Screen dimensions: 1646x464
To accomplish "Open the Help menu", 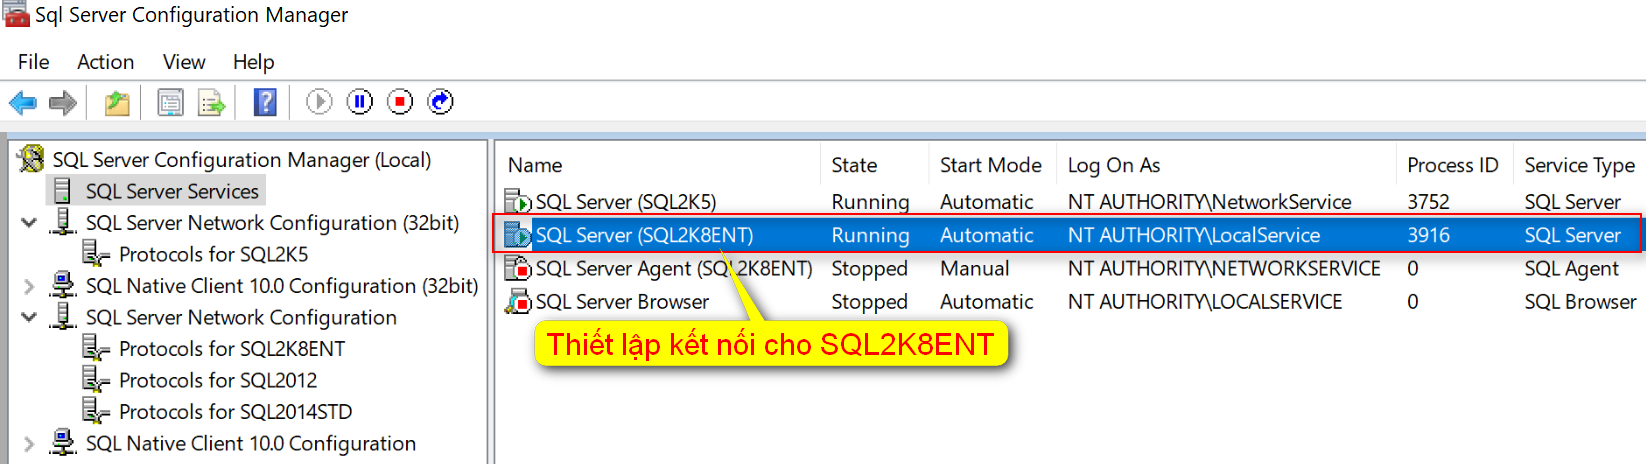I will pyautogui.click(x=253, y=62).
